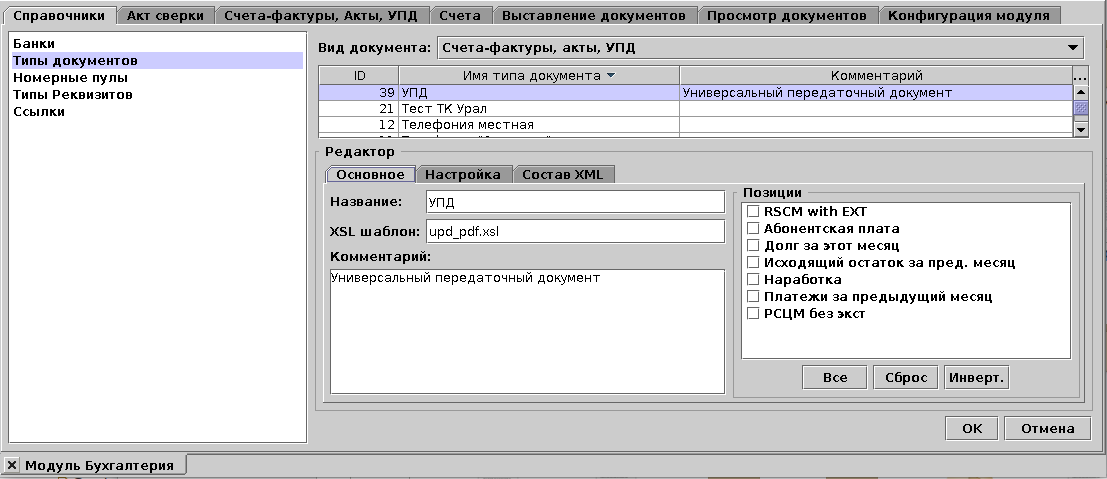The height and width of the screenshot is (479, 1107).
Task: Open the Состав XML tab
Action: click(562, 174)
